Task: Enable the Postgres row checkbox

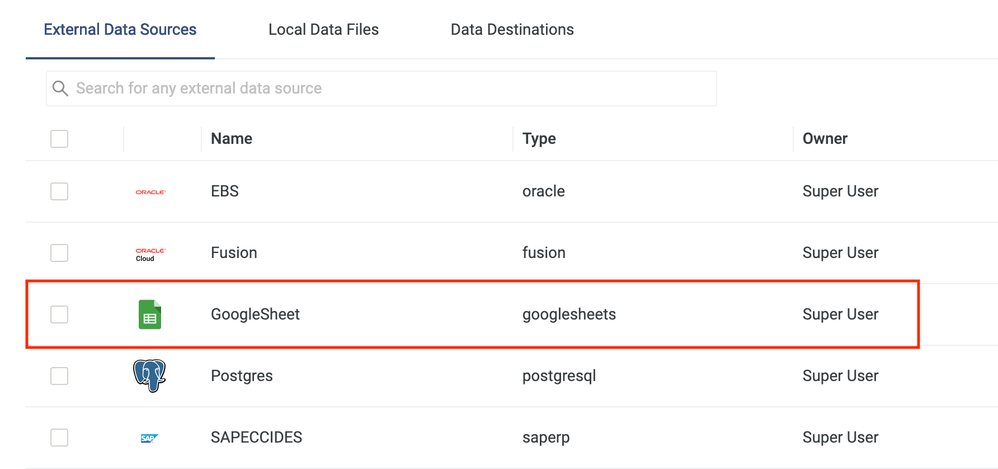Action: (59, 376)
